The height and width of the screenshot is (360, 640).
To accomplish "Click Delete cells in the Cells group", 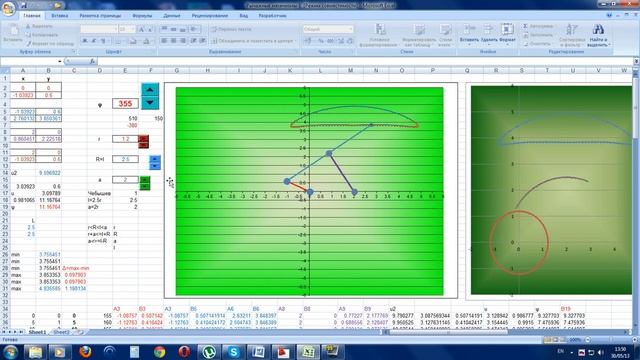I will click(489, 34).
